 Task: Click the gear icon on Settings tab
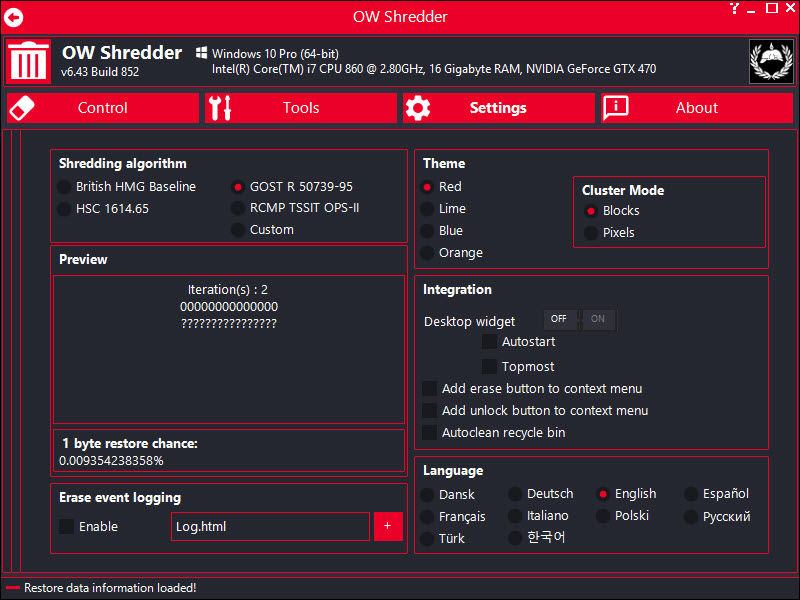418,108
